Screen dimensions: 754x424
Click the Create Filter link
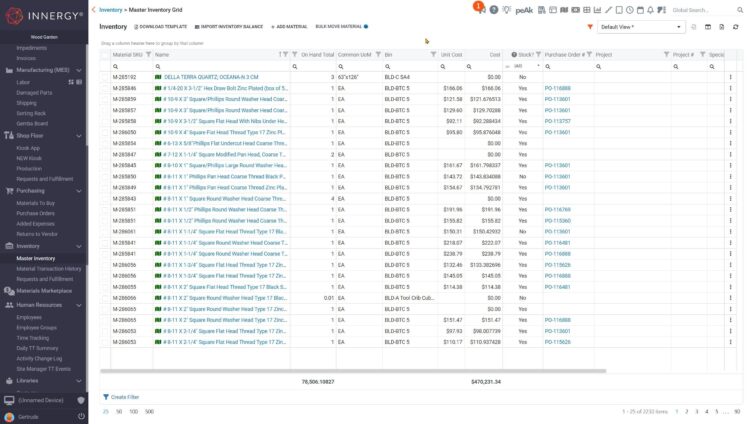122,397
